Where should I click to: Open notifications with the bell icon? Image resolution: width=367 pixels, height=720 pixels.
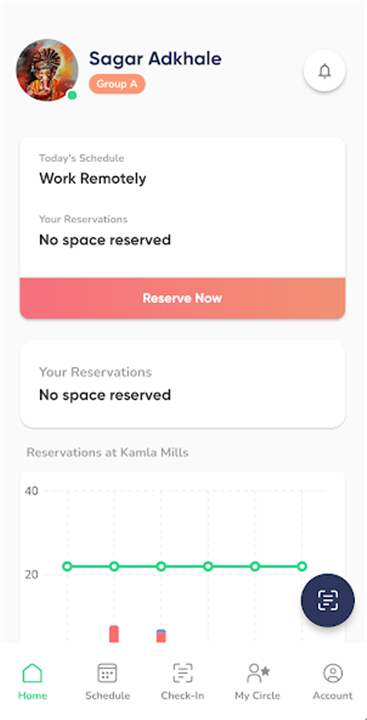324,71
